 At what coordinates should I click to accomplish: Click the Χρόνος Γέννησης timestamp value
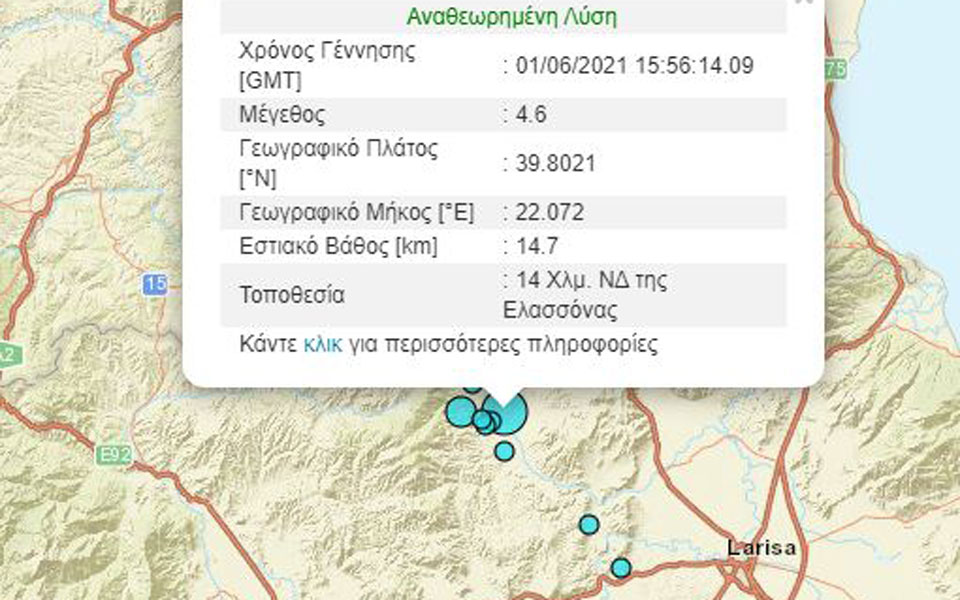point(628,64)
